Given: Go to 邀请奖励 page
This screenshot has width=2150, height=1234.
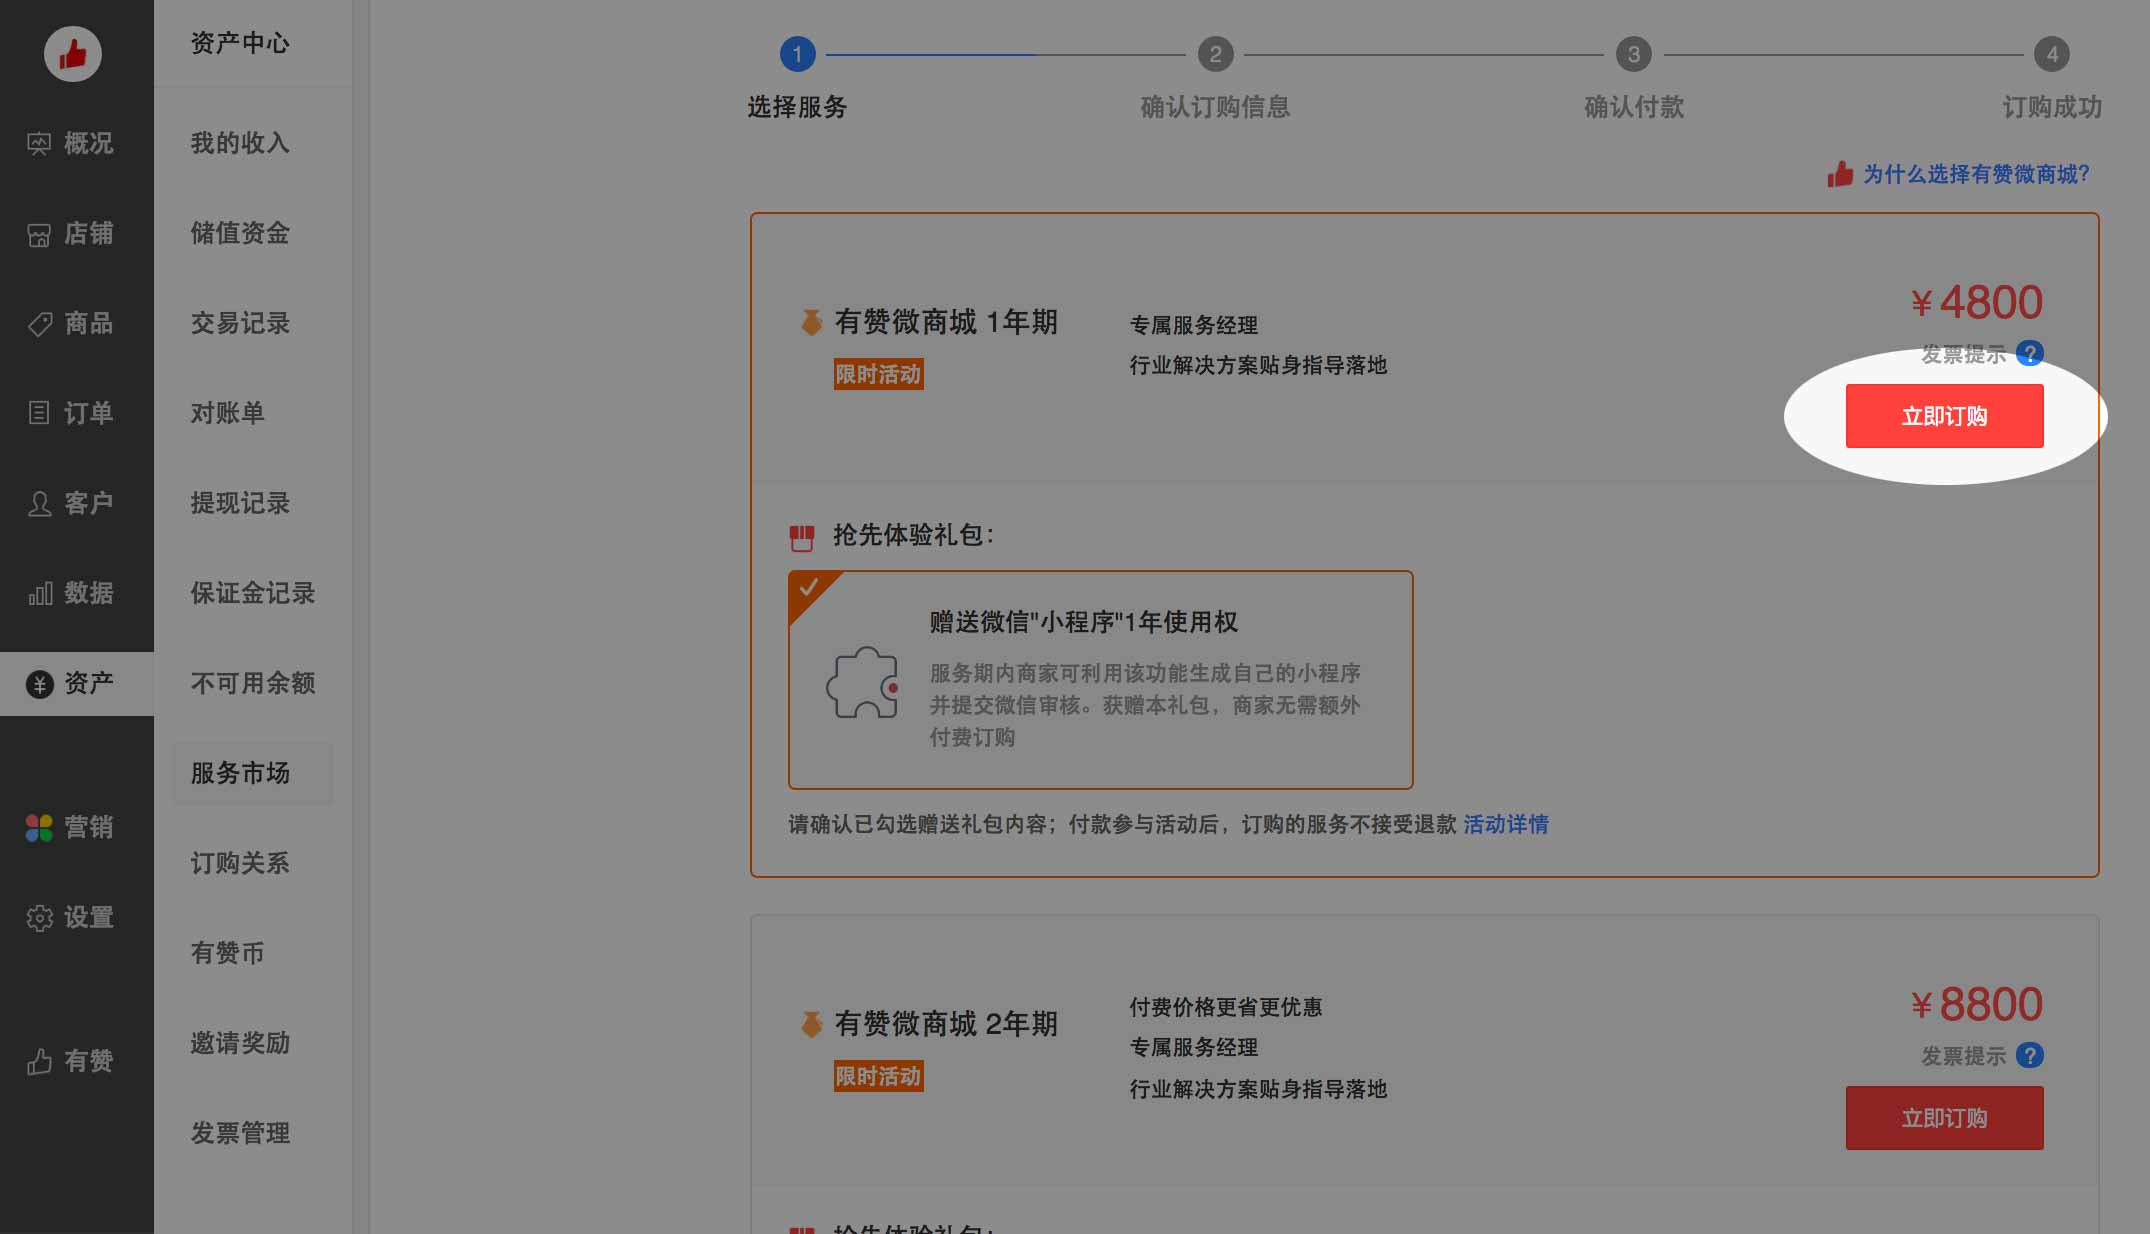Looking at the screenshot, I should pos(240,1043).
